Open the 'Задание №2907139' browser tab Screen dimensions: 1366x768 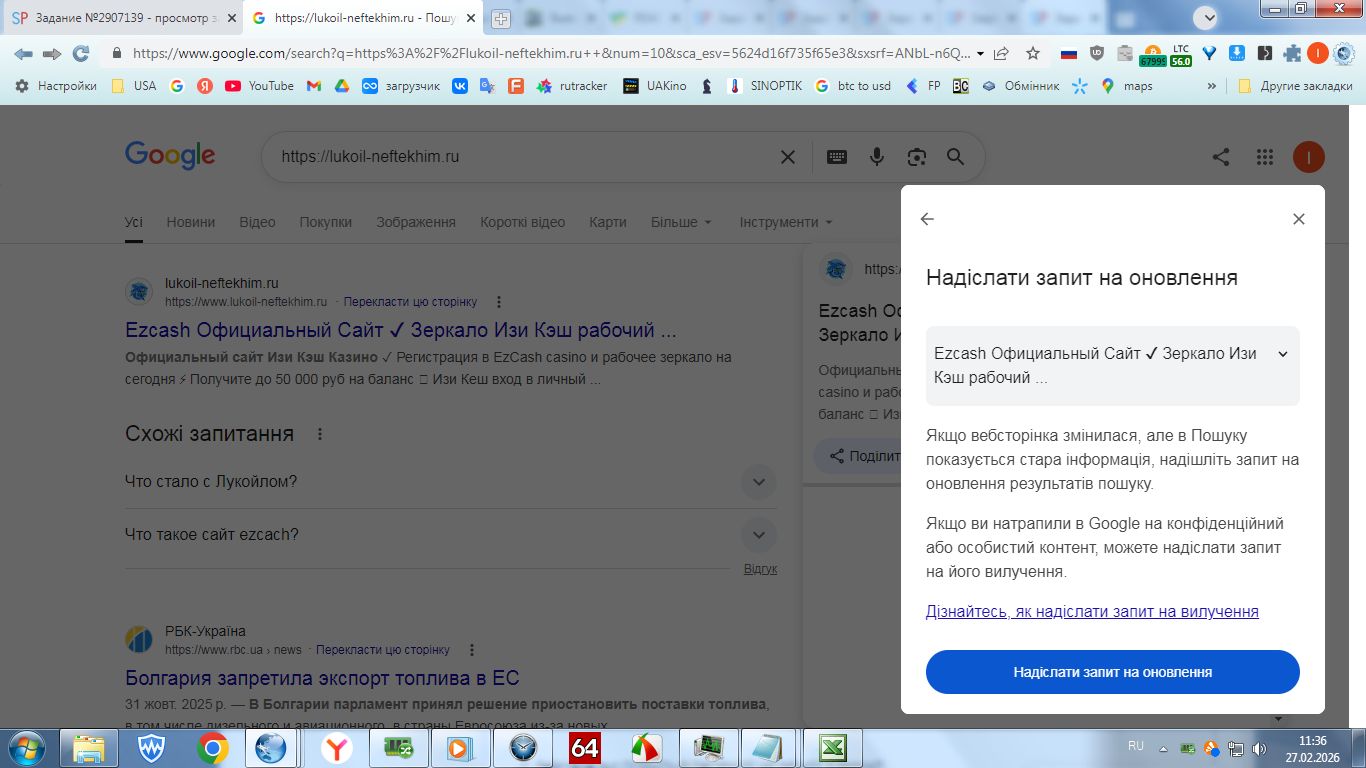click(x=124, y=18)
